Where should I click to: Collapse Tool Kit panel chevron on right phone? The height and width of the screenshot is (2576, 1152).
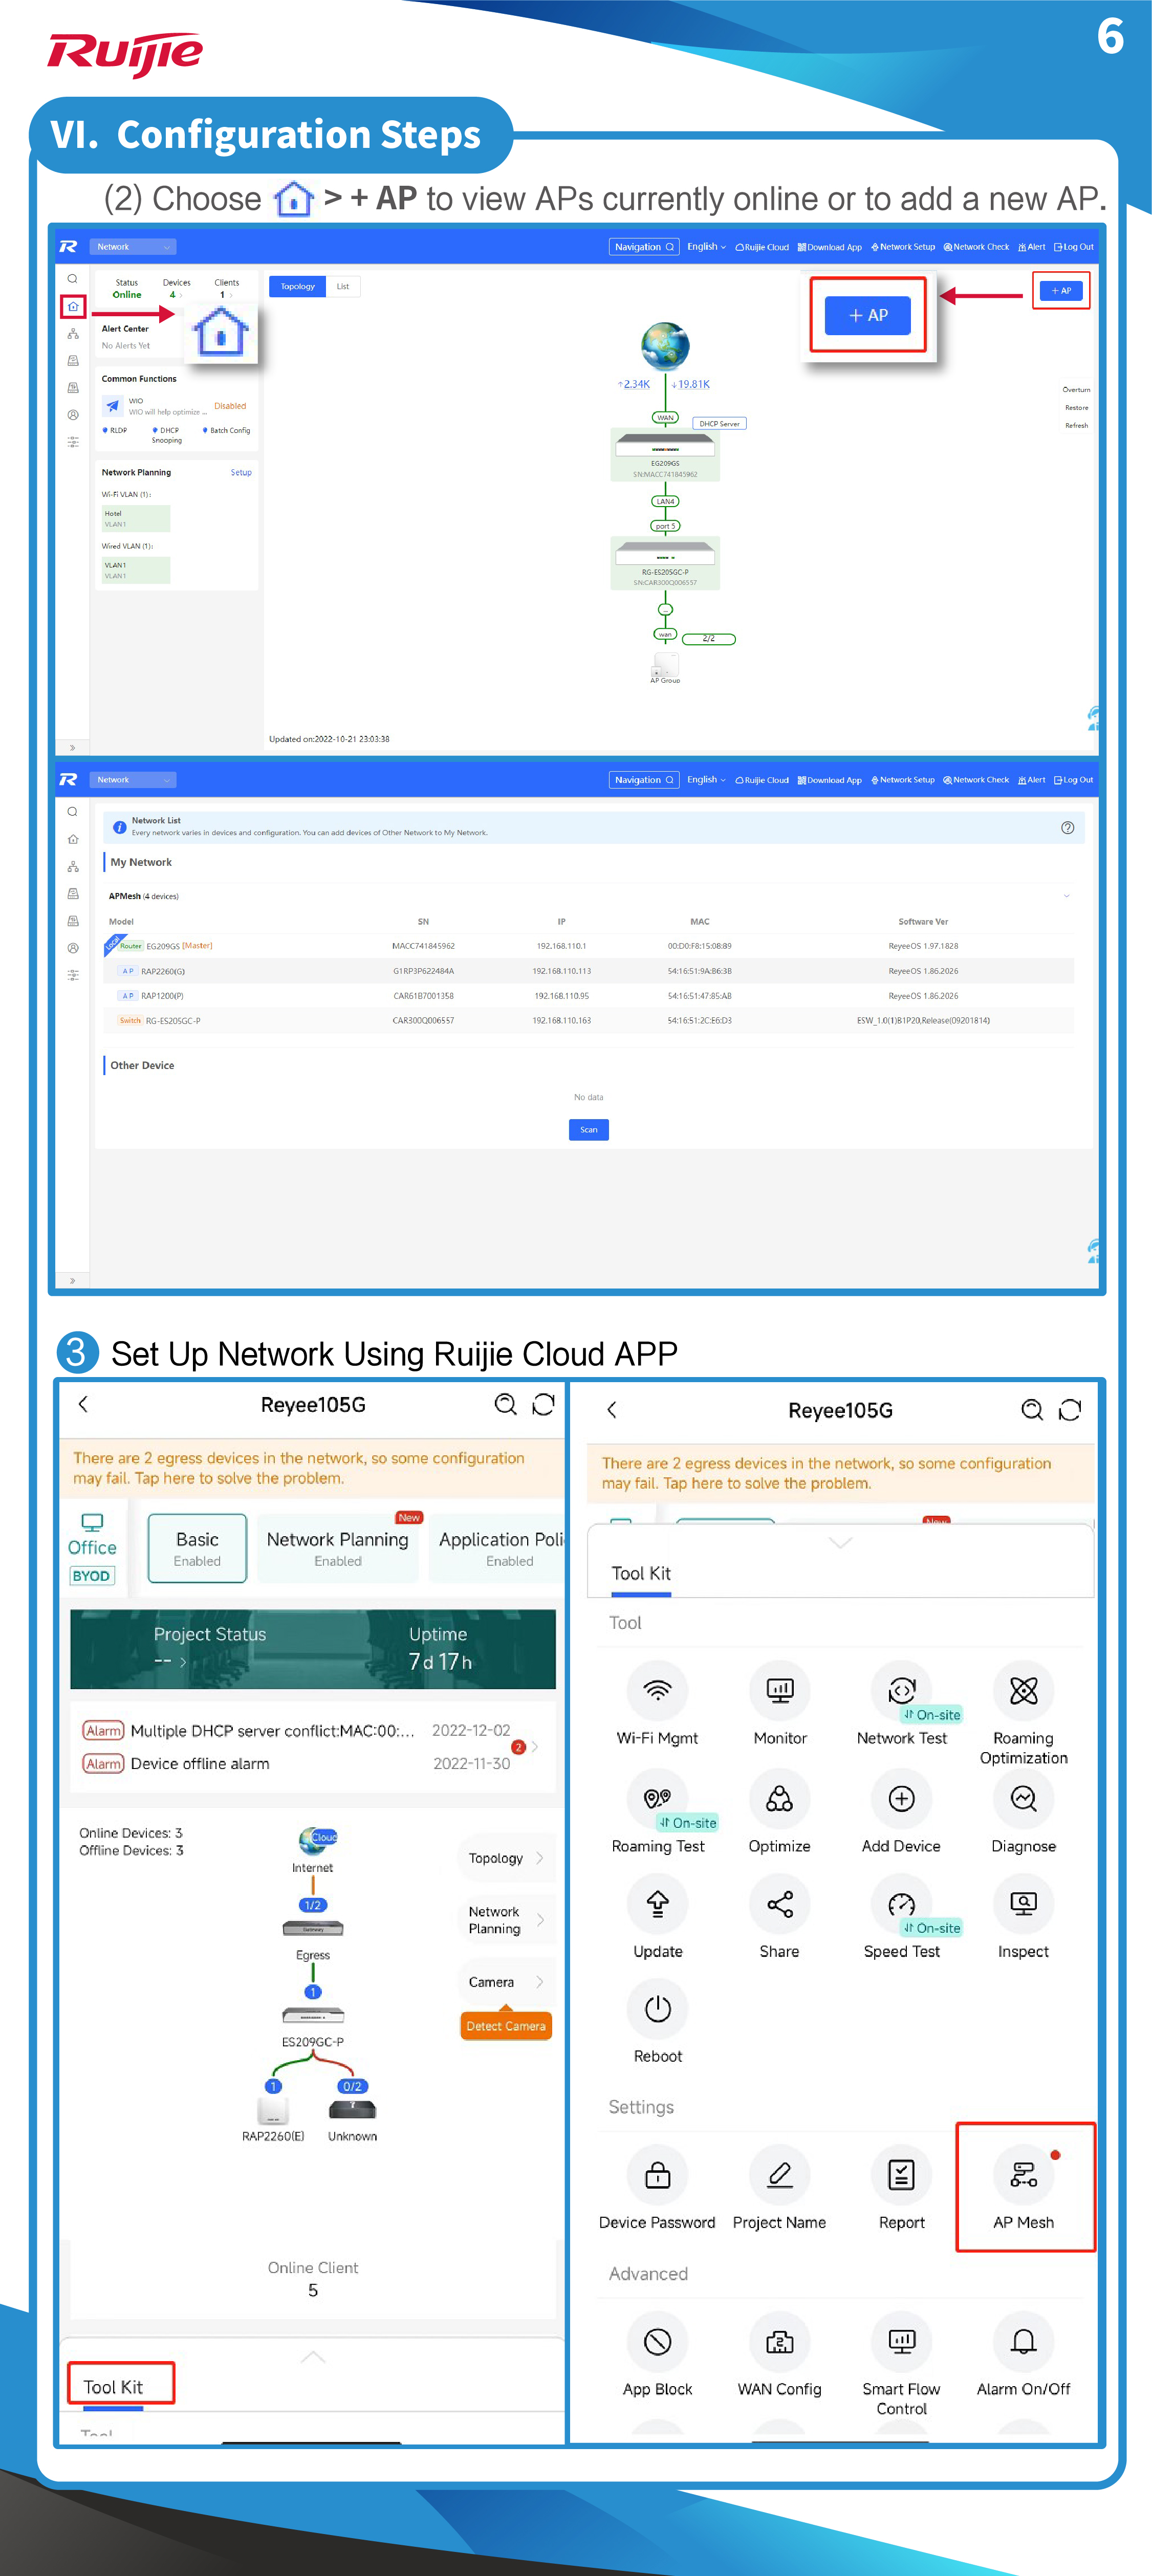(840, 1542)
